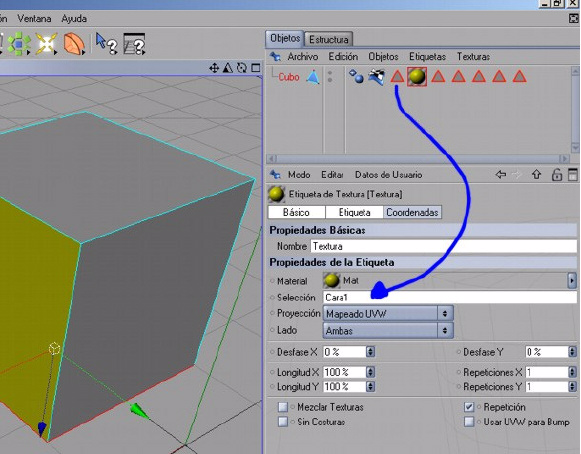Click the Nombre field containing Textura

point(444,246)
